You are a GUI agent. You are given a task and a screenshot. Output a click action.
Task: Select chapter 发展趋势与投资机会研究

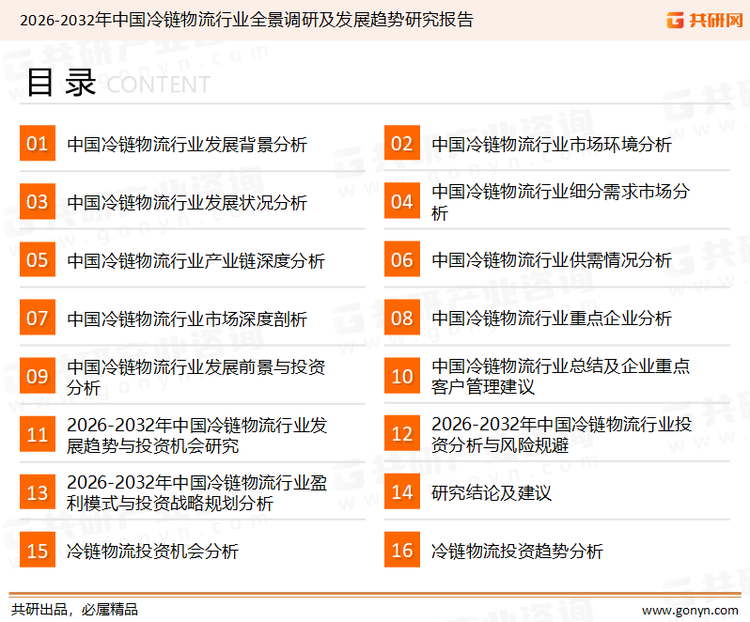[x=196, y=435]
